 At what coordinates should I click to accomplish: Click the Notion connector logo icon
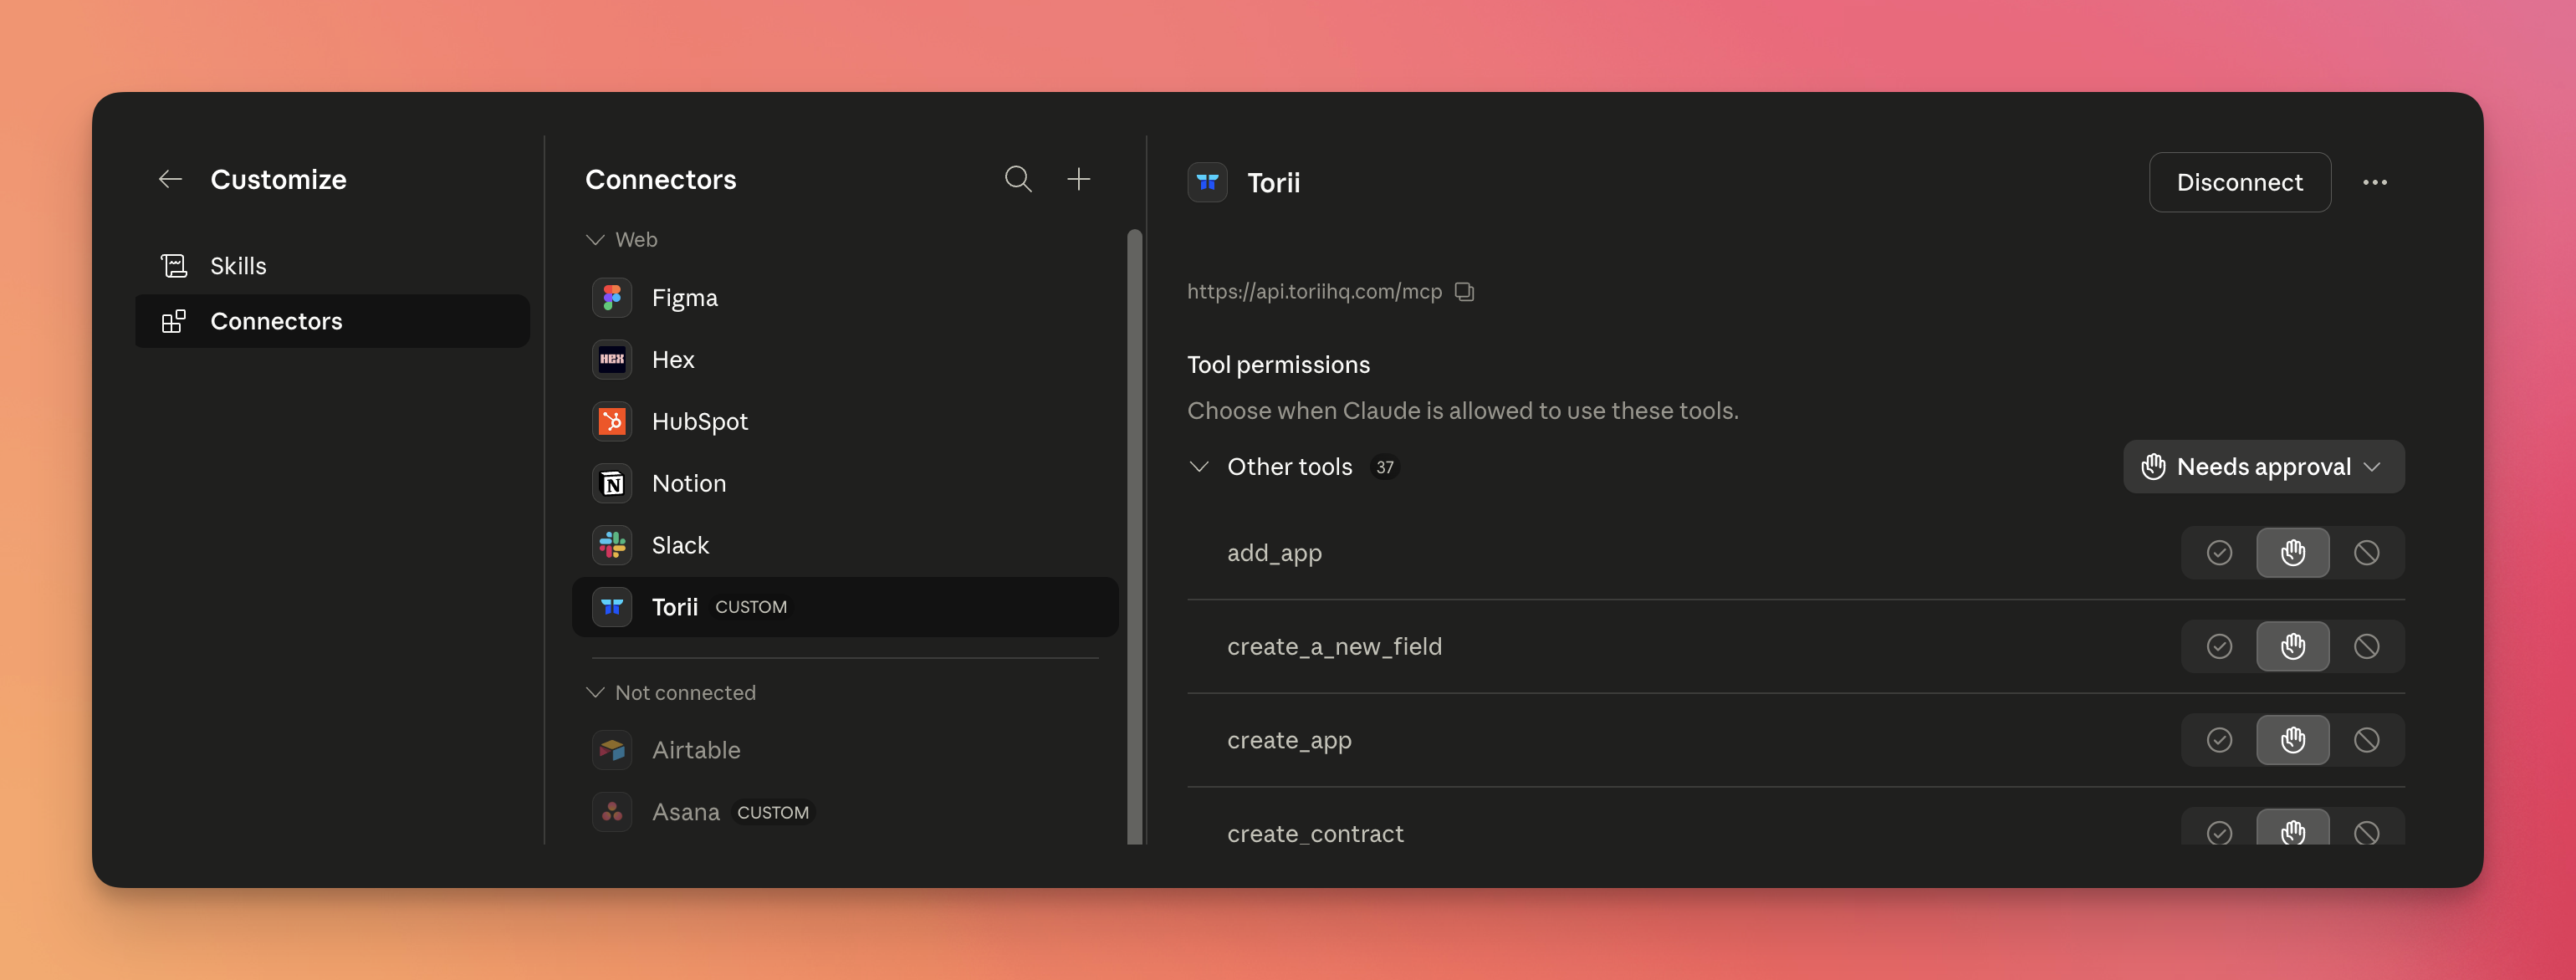(x=612, y=484)
